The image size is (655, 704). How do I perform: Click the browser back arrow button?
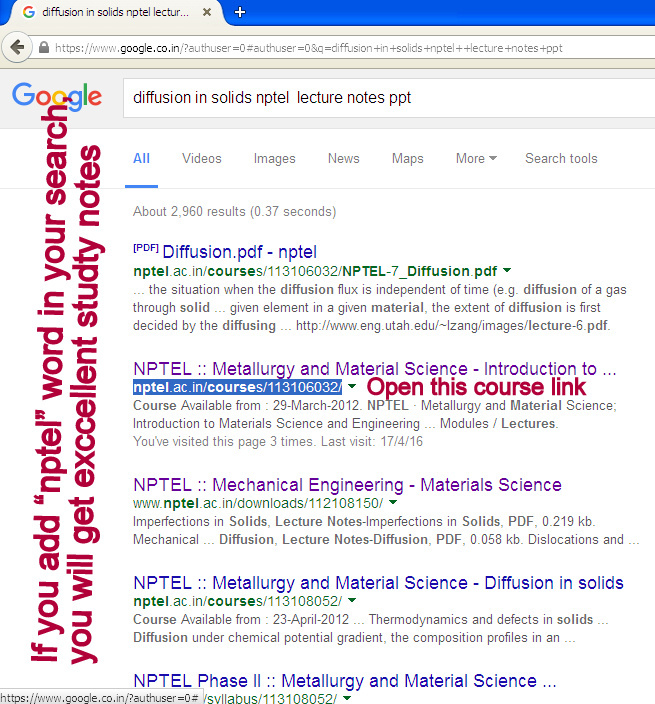[x=17, y=47]
